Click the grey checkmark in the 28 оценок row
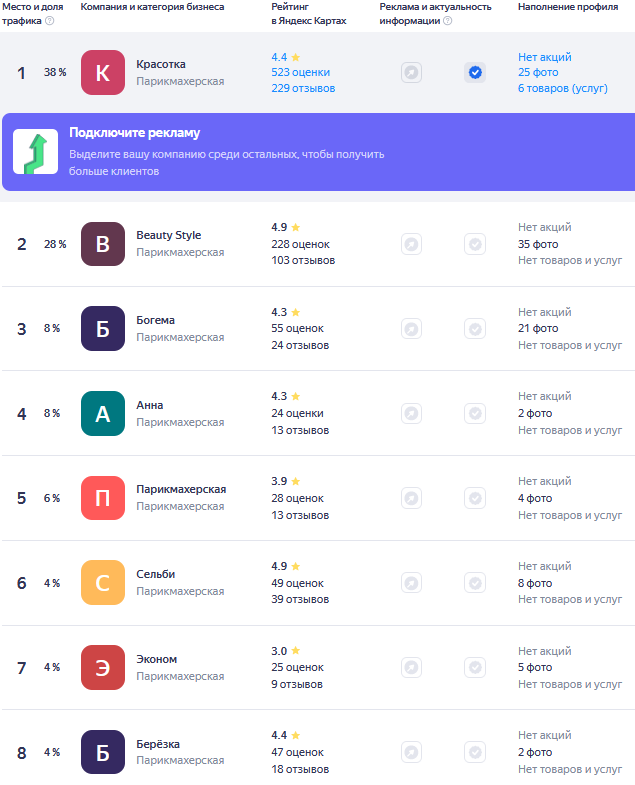Image resolution: width=635 pixels, height=785 pixels. (x=475, y=498)
